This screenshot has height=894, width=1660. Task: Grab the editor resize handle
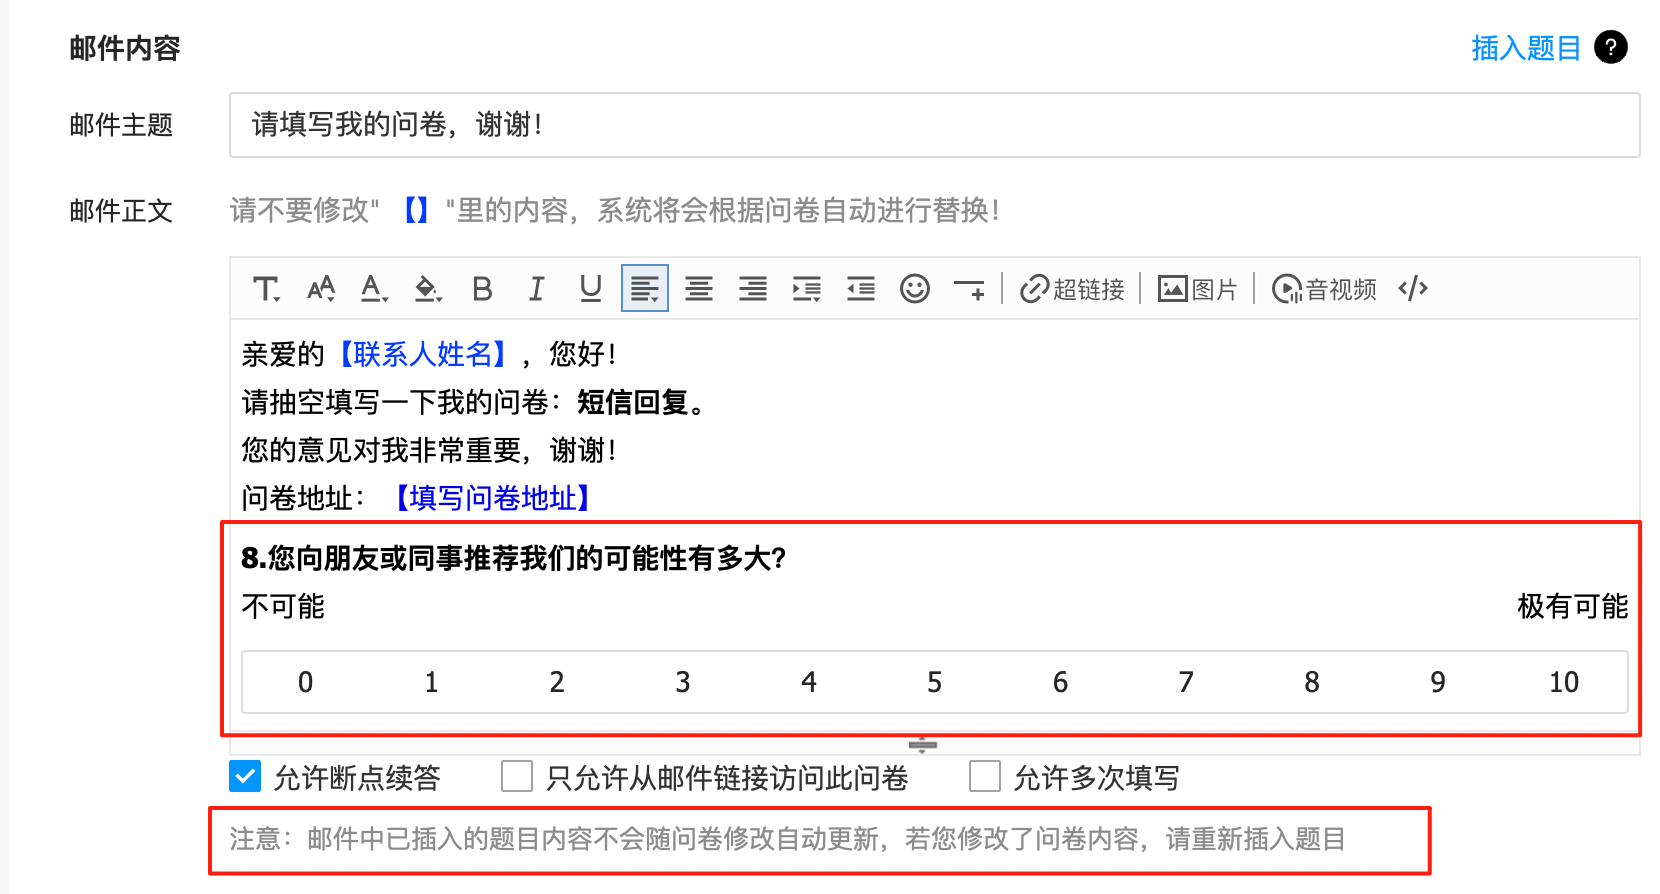923,745
